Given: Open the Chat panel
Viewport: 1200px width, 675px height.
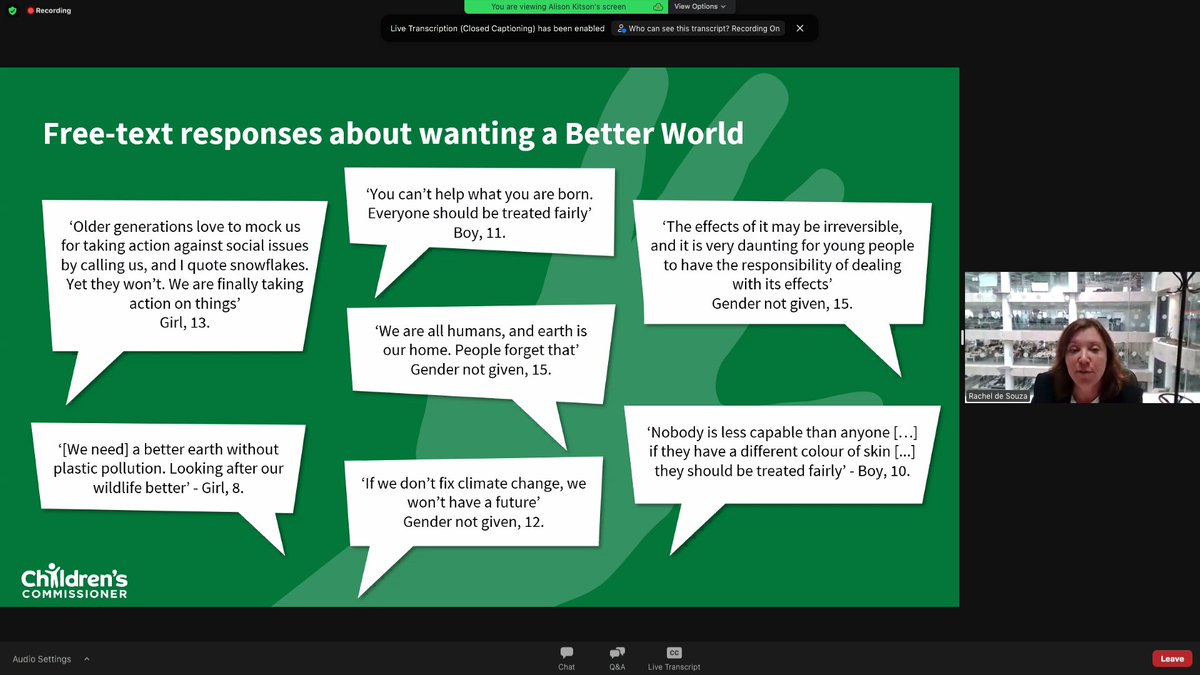Looking at the screenshot, I should point(566,657).
